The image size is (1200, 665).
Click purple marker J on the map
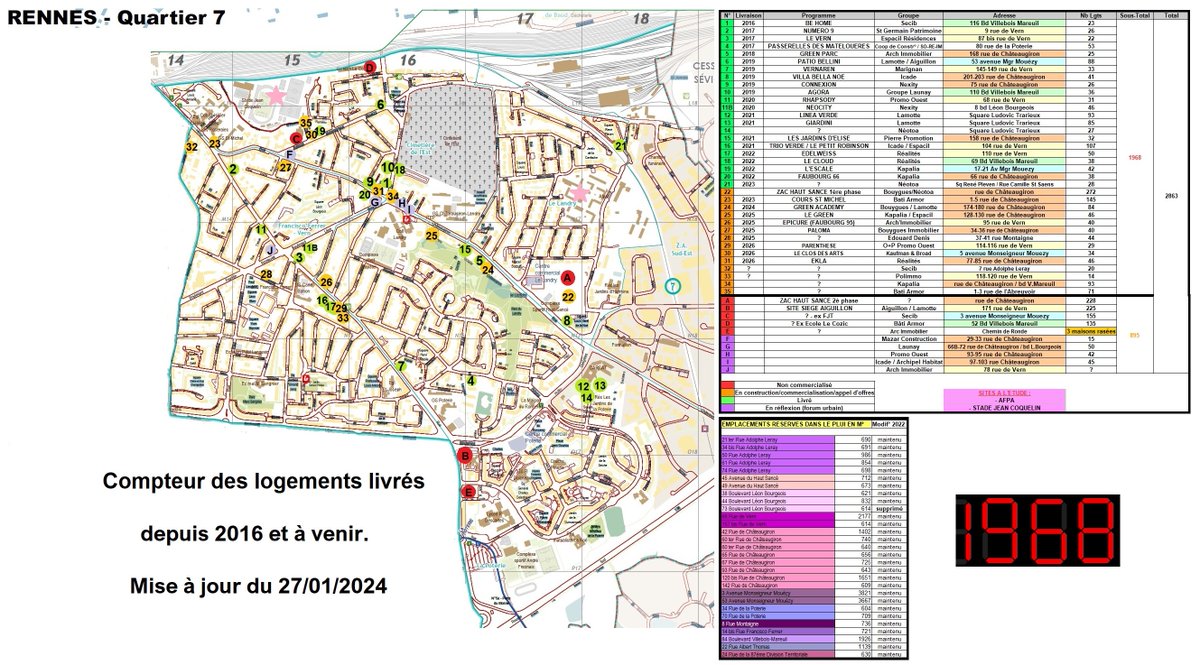[x=270, y=249]
